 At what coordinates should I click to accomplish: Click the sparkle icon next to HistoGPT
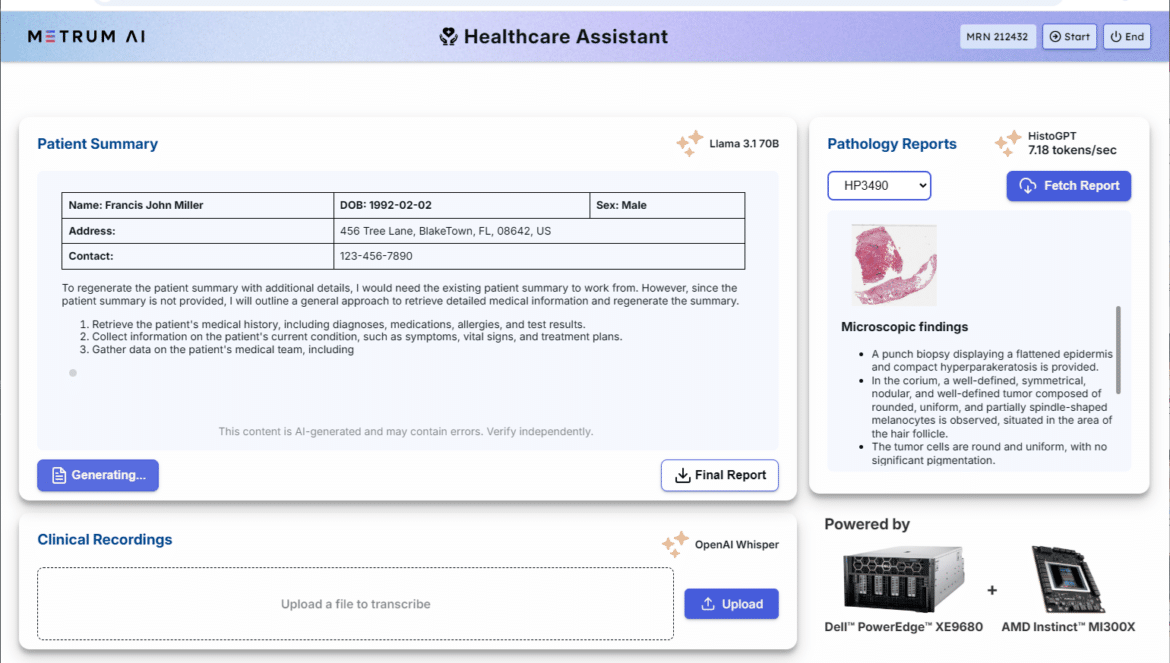pos(1008,143)
